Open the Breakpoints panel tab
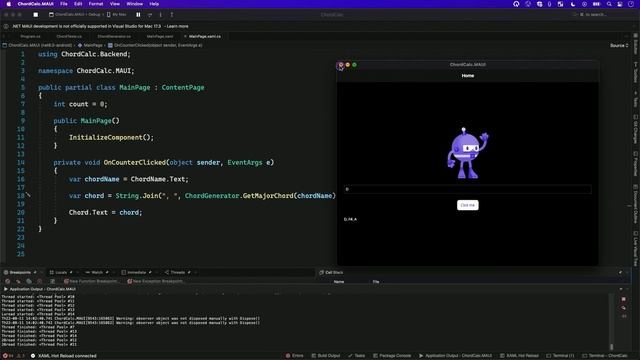The image size is (640, 360). (20, 272)
